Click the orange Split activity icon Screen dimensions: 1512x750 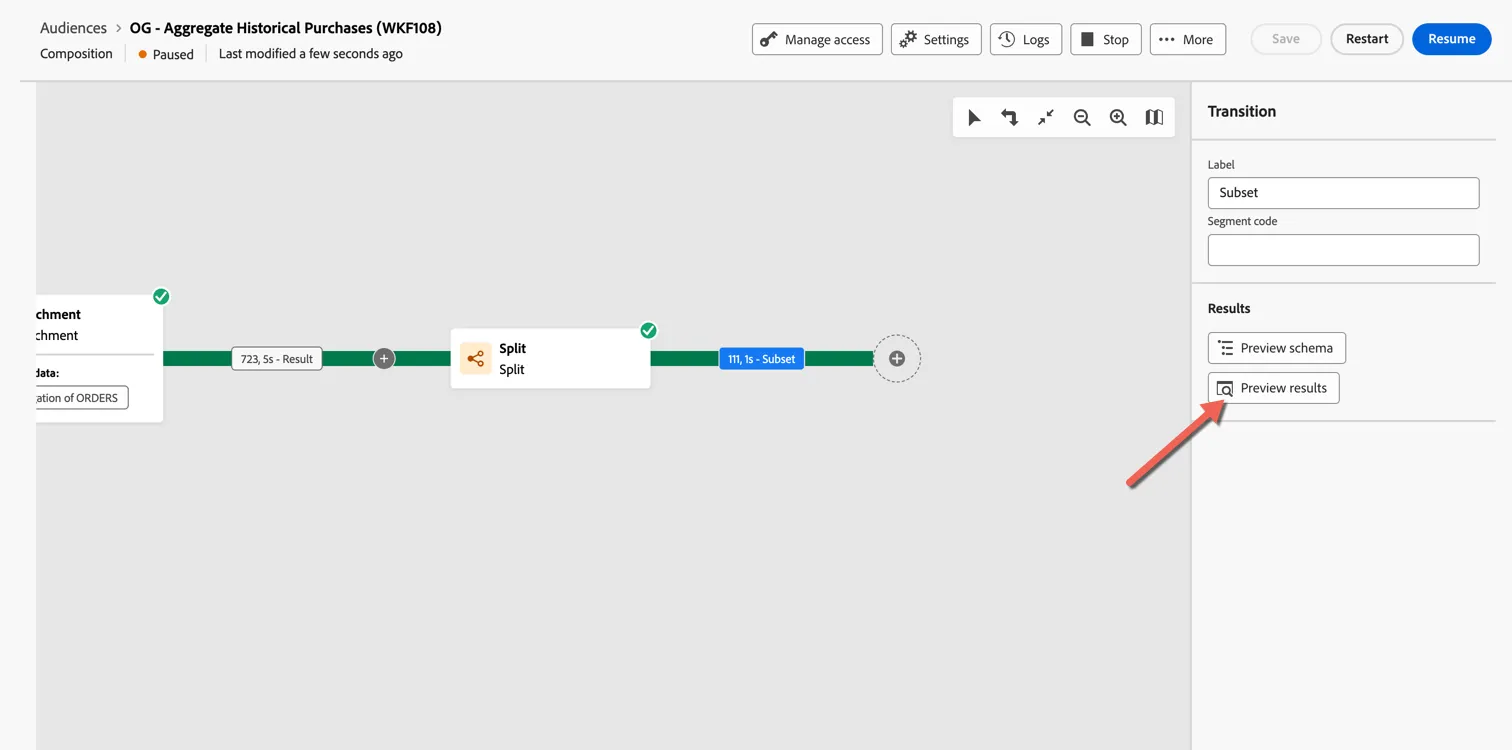tap(476, 358)
